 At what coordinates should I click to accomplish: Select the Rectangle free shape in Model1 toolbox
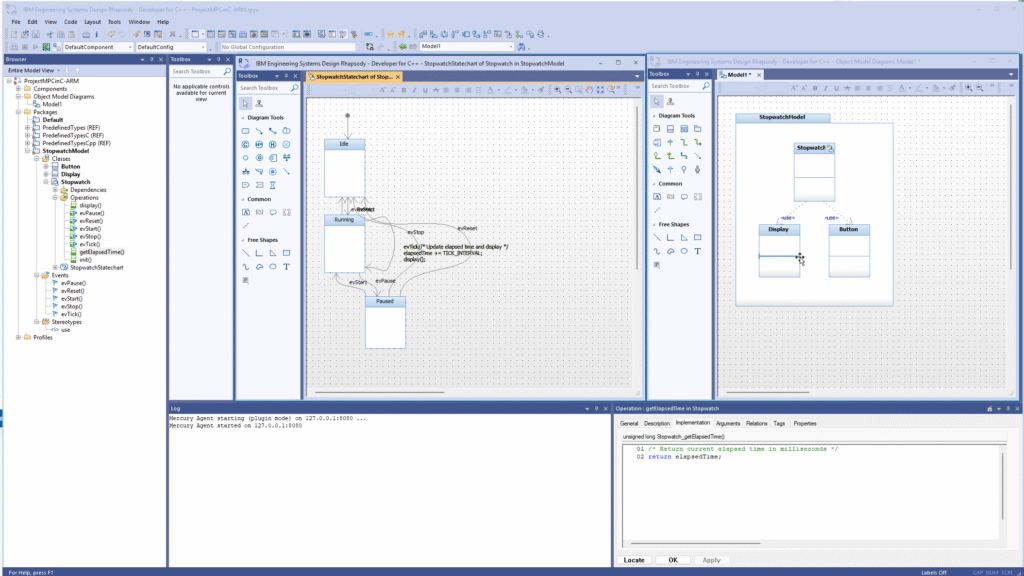pyautogui.click(x=697, y=238)
